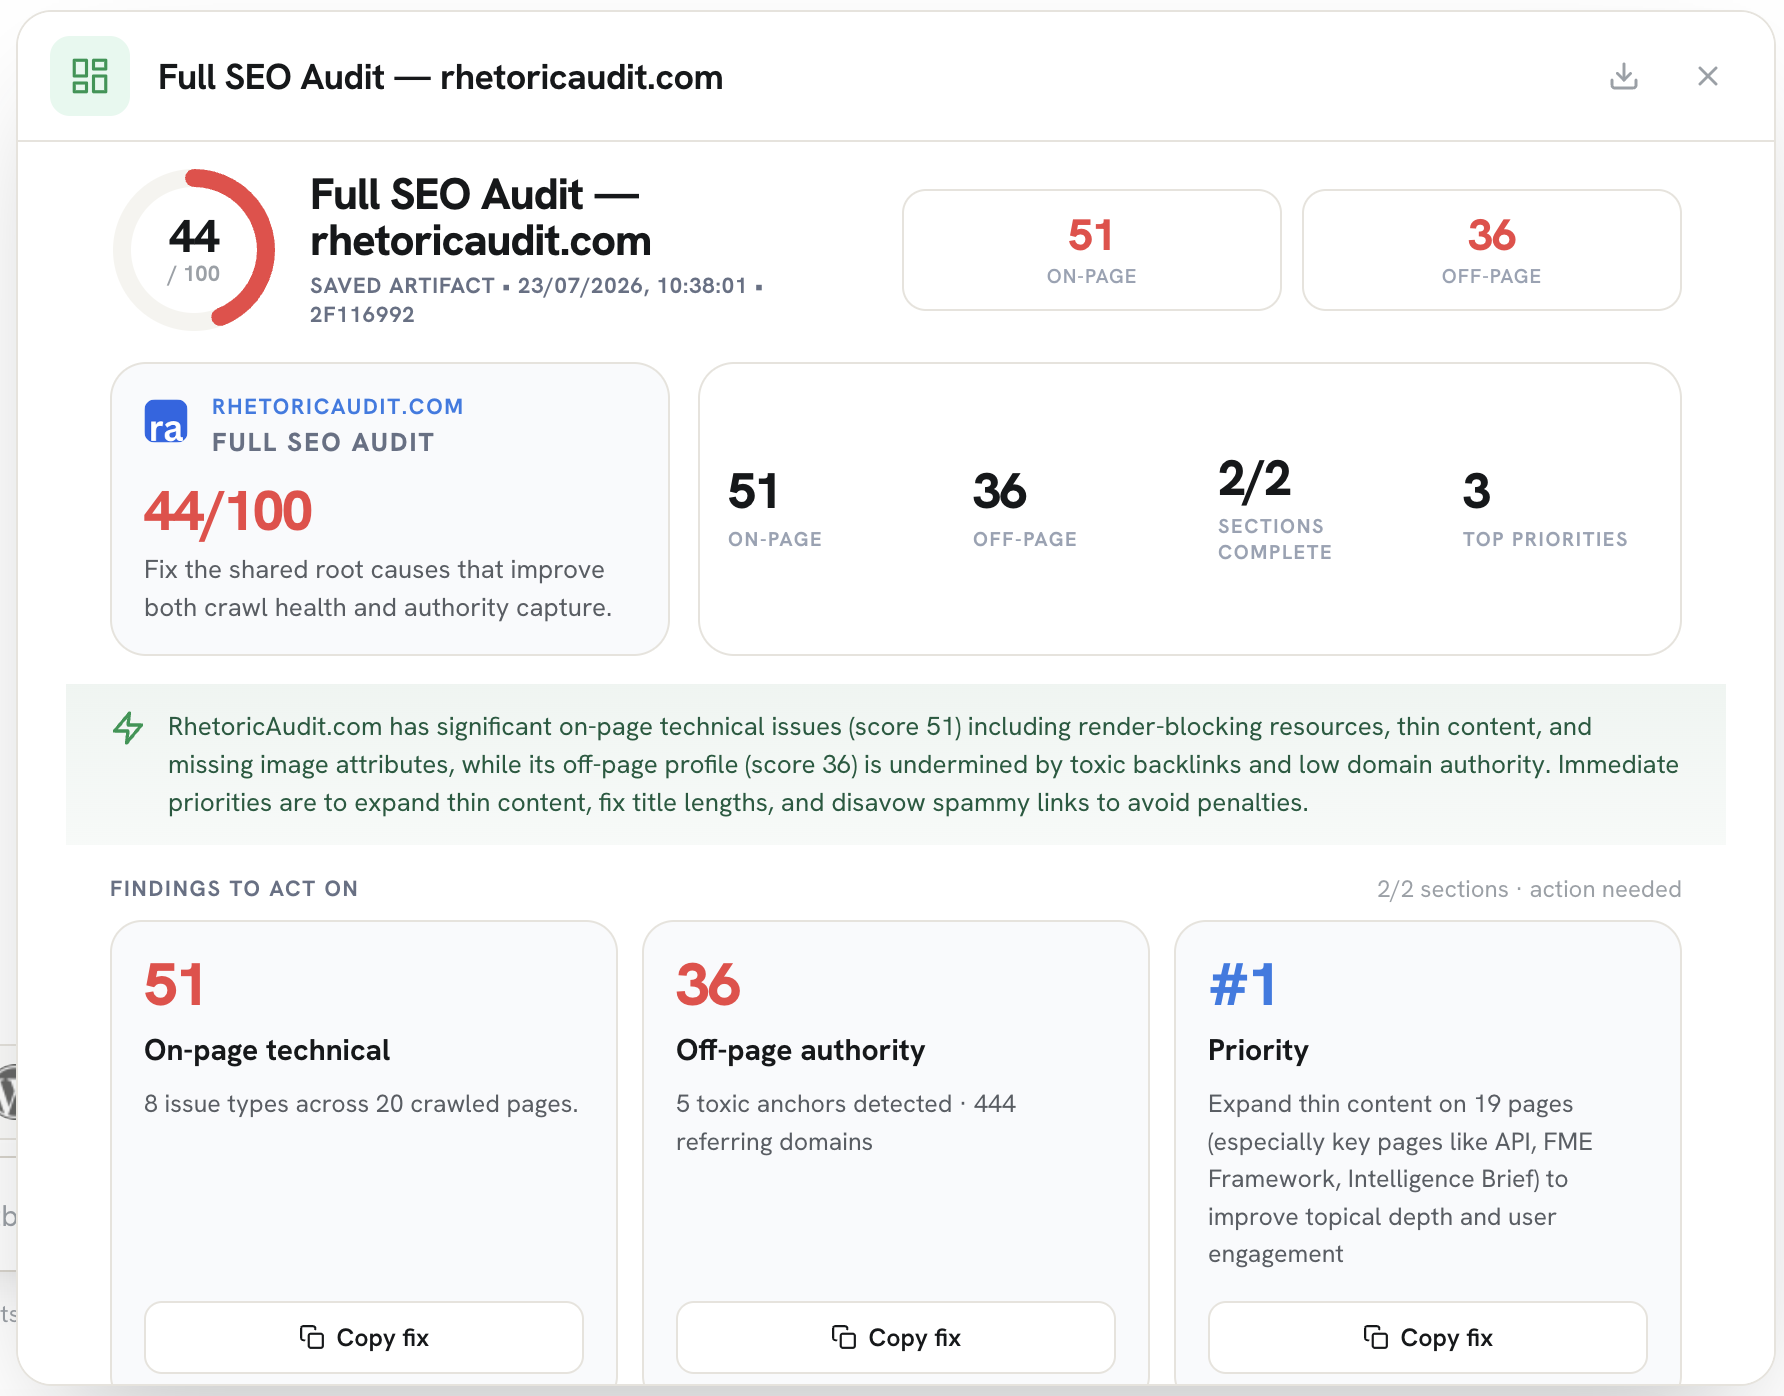The width and height of the screenshot is (1784, 1396).
Task: Open the Off-page authority card heading
Action: pyautogui.click(x=801, y=1050)
